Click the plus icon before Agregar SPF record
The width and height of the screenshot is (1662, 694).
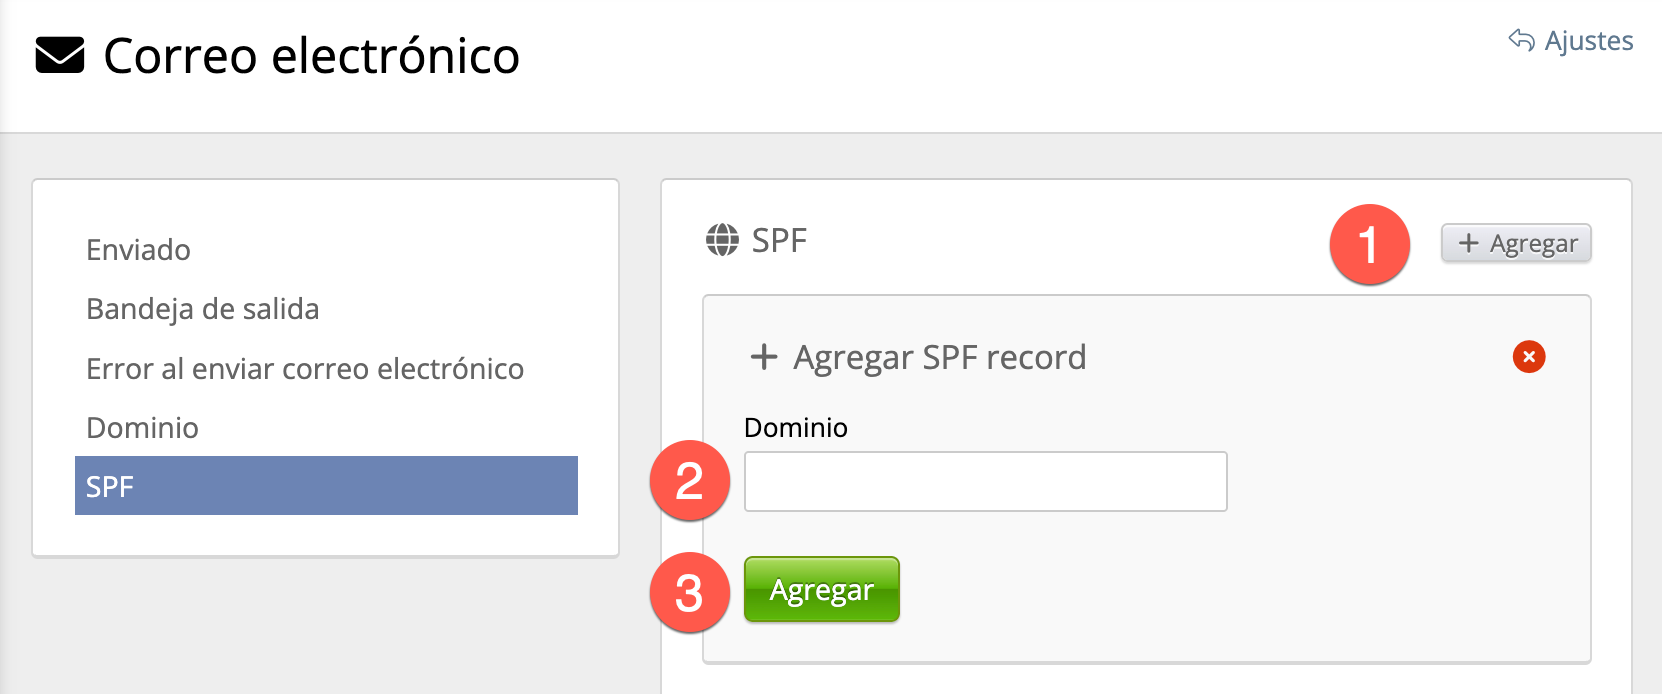pyautogui.click(x=764, y=357)
